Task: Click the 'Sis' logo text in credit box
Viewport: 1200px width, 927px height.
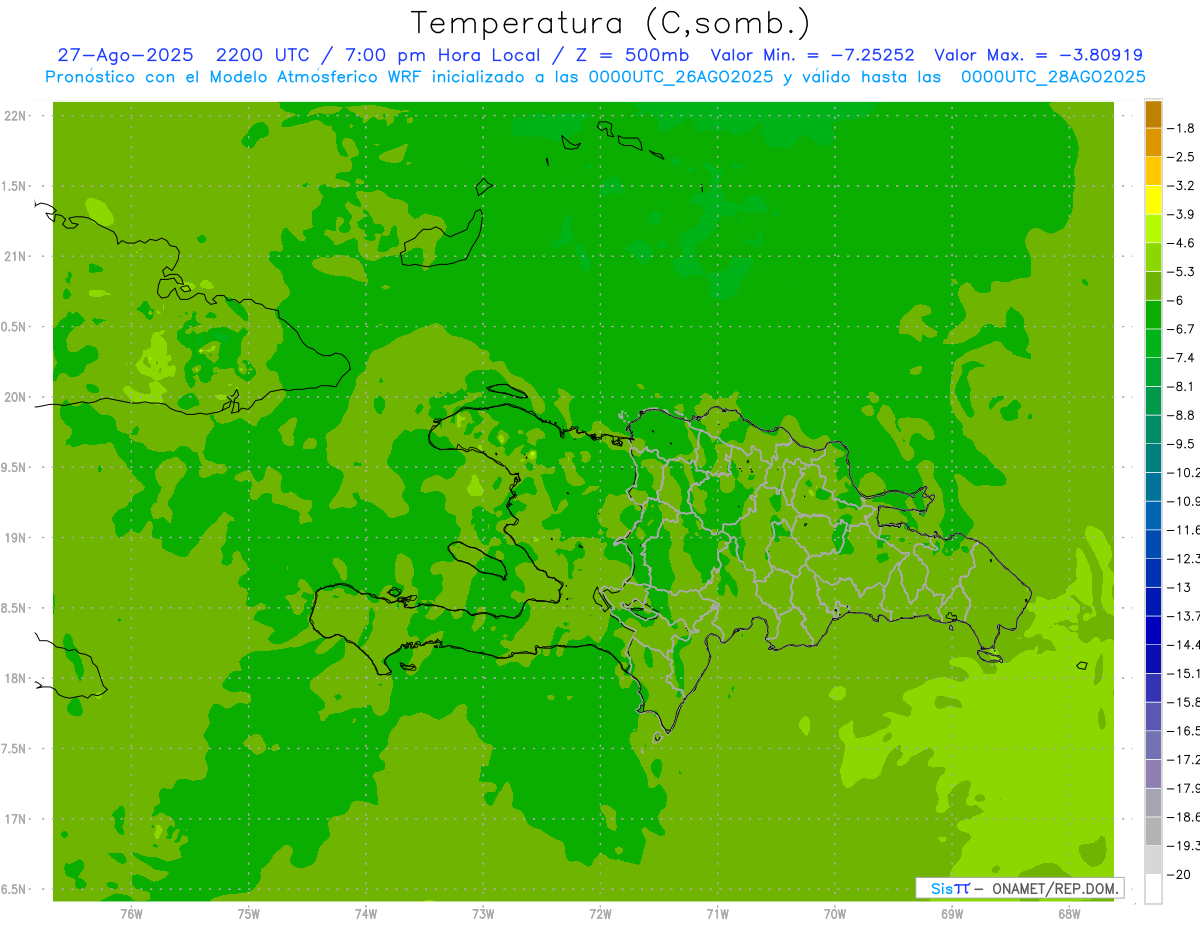Action: [x=942, y=888]
